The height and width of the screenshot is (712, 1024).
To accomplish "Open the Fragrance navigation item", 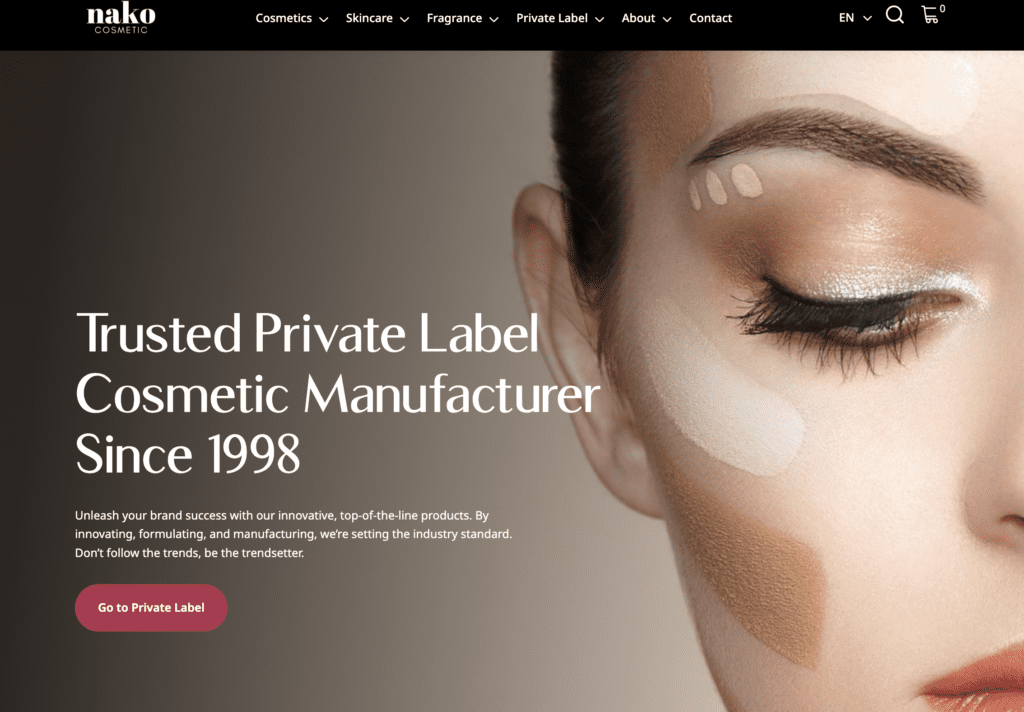I will 455,18.
